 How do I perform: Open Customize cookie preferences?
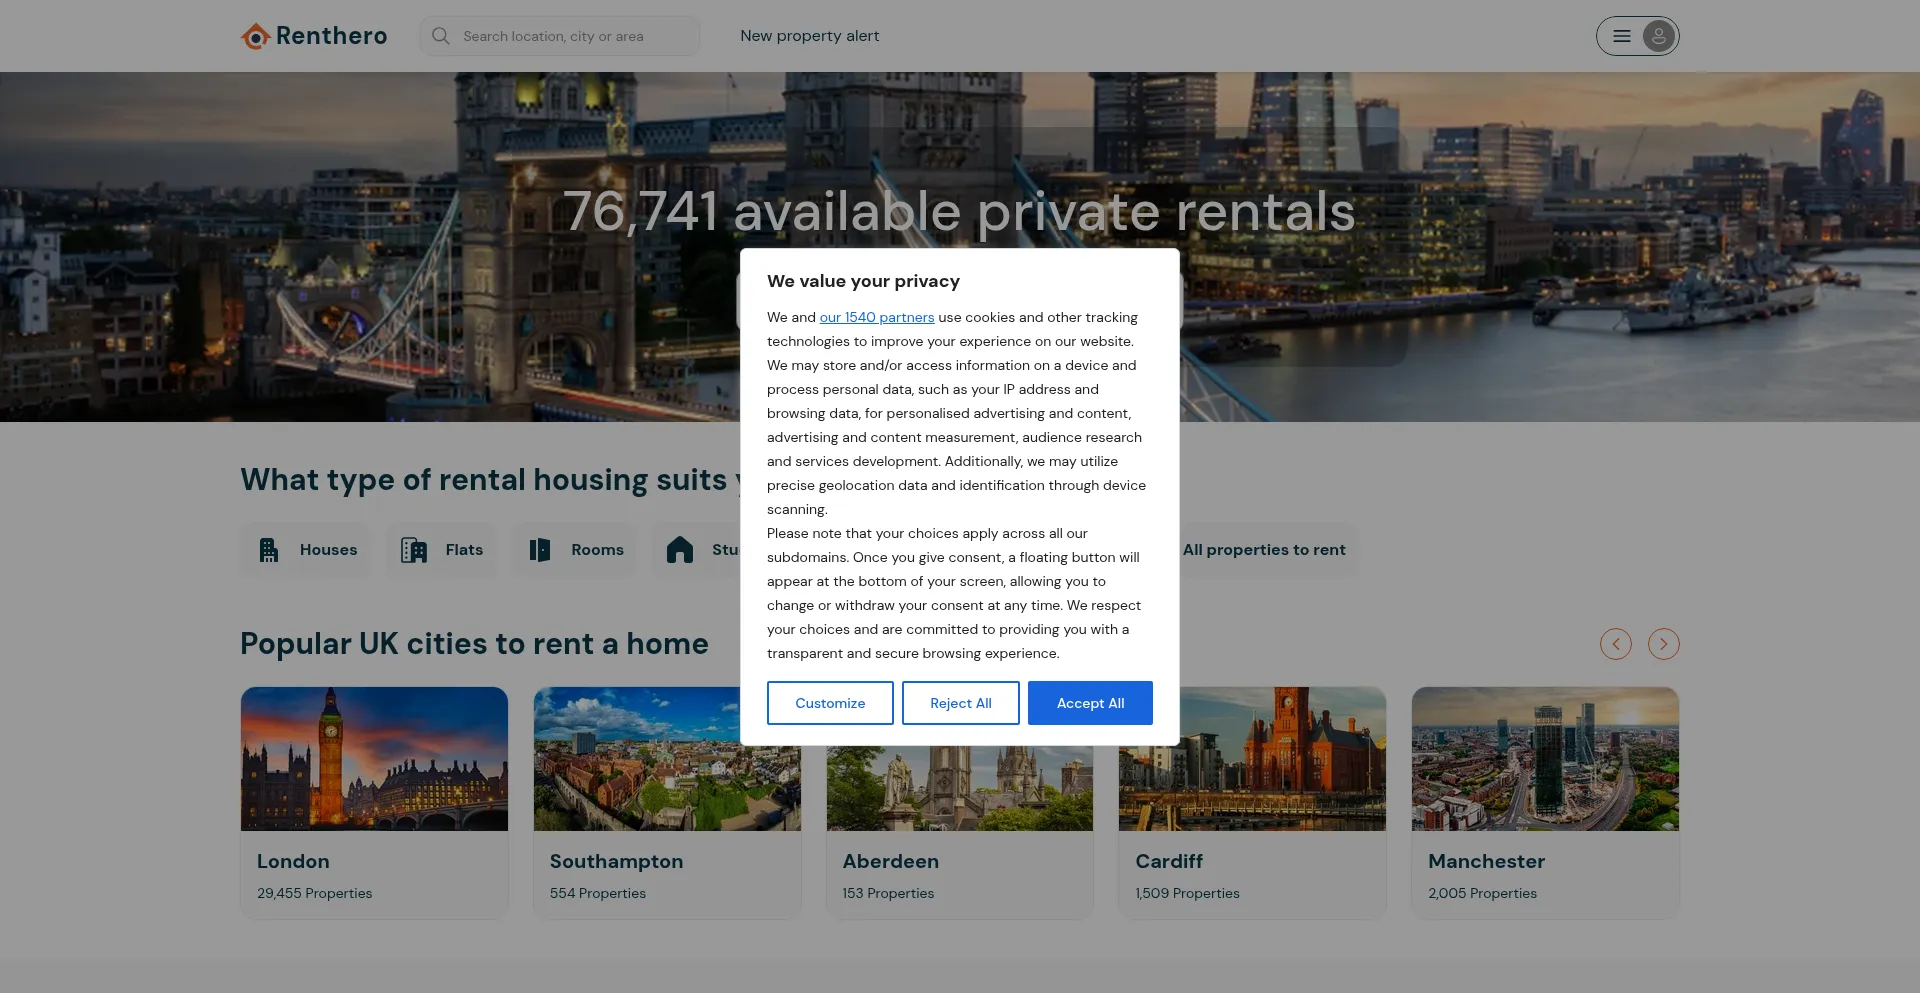tap(830, 703)
